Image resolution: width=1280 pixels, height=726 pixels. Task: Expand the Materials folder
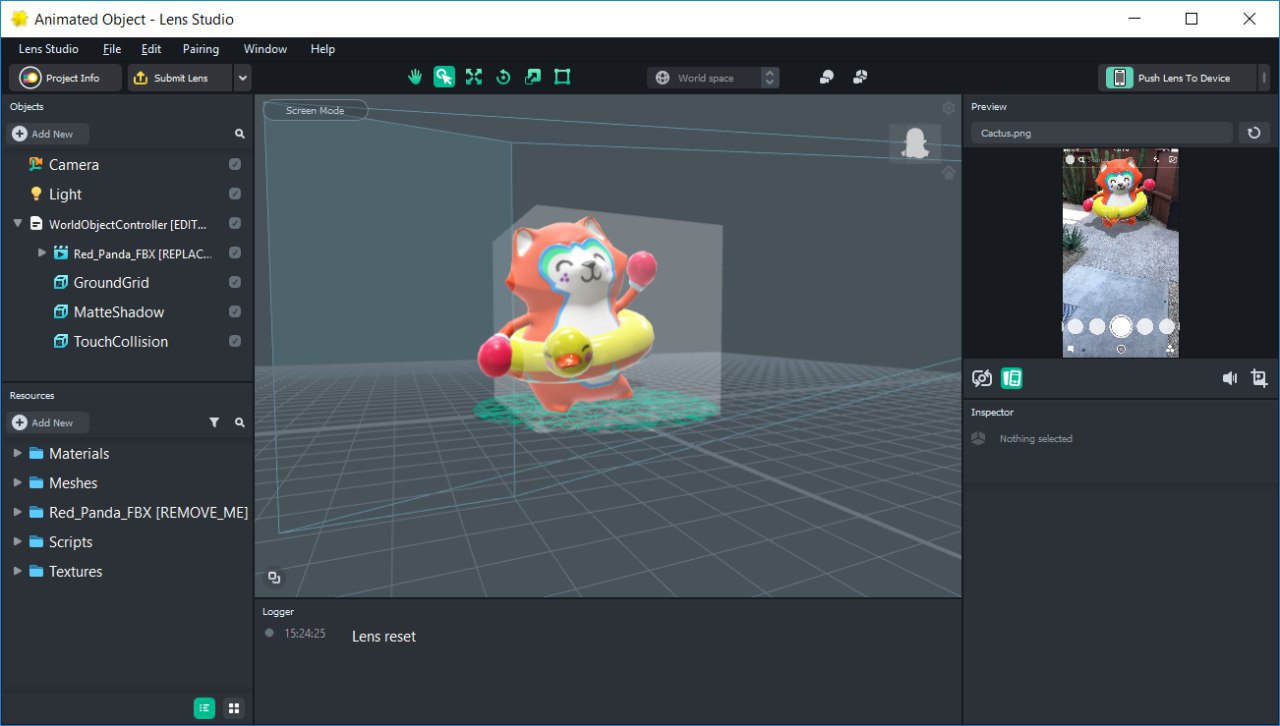(x=17, y=453)
